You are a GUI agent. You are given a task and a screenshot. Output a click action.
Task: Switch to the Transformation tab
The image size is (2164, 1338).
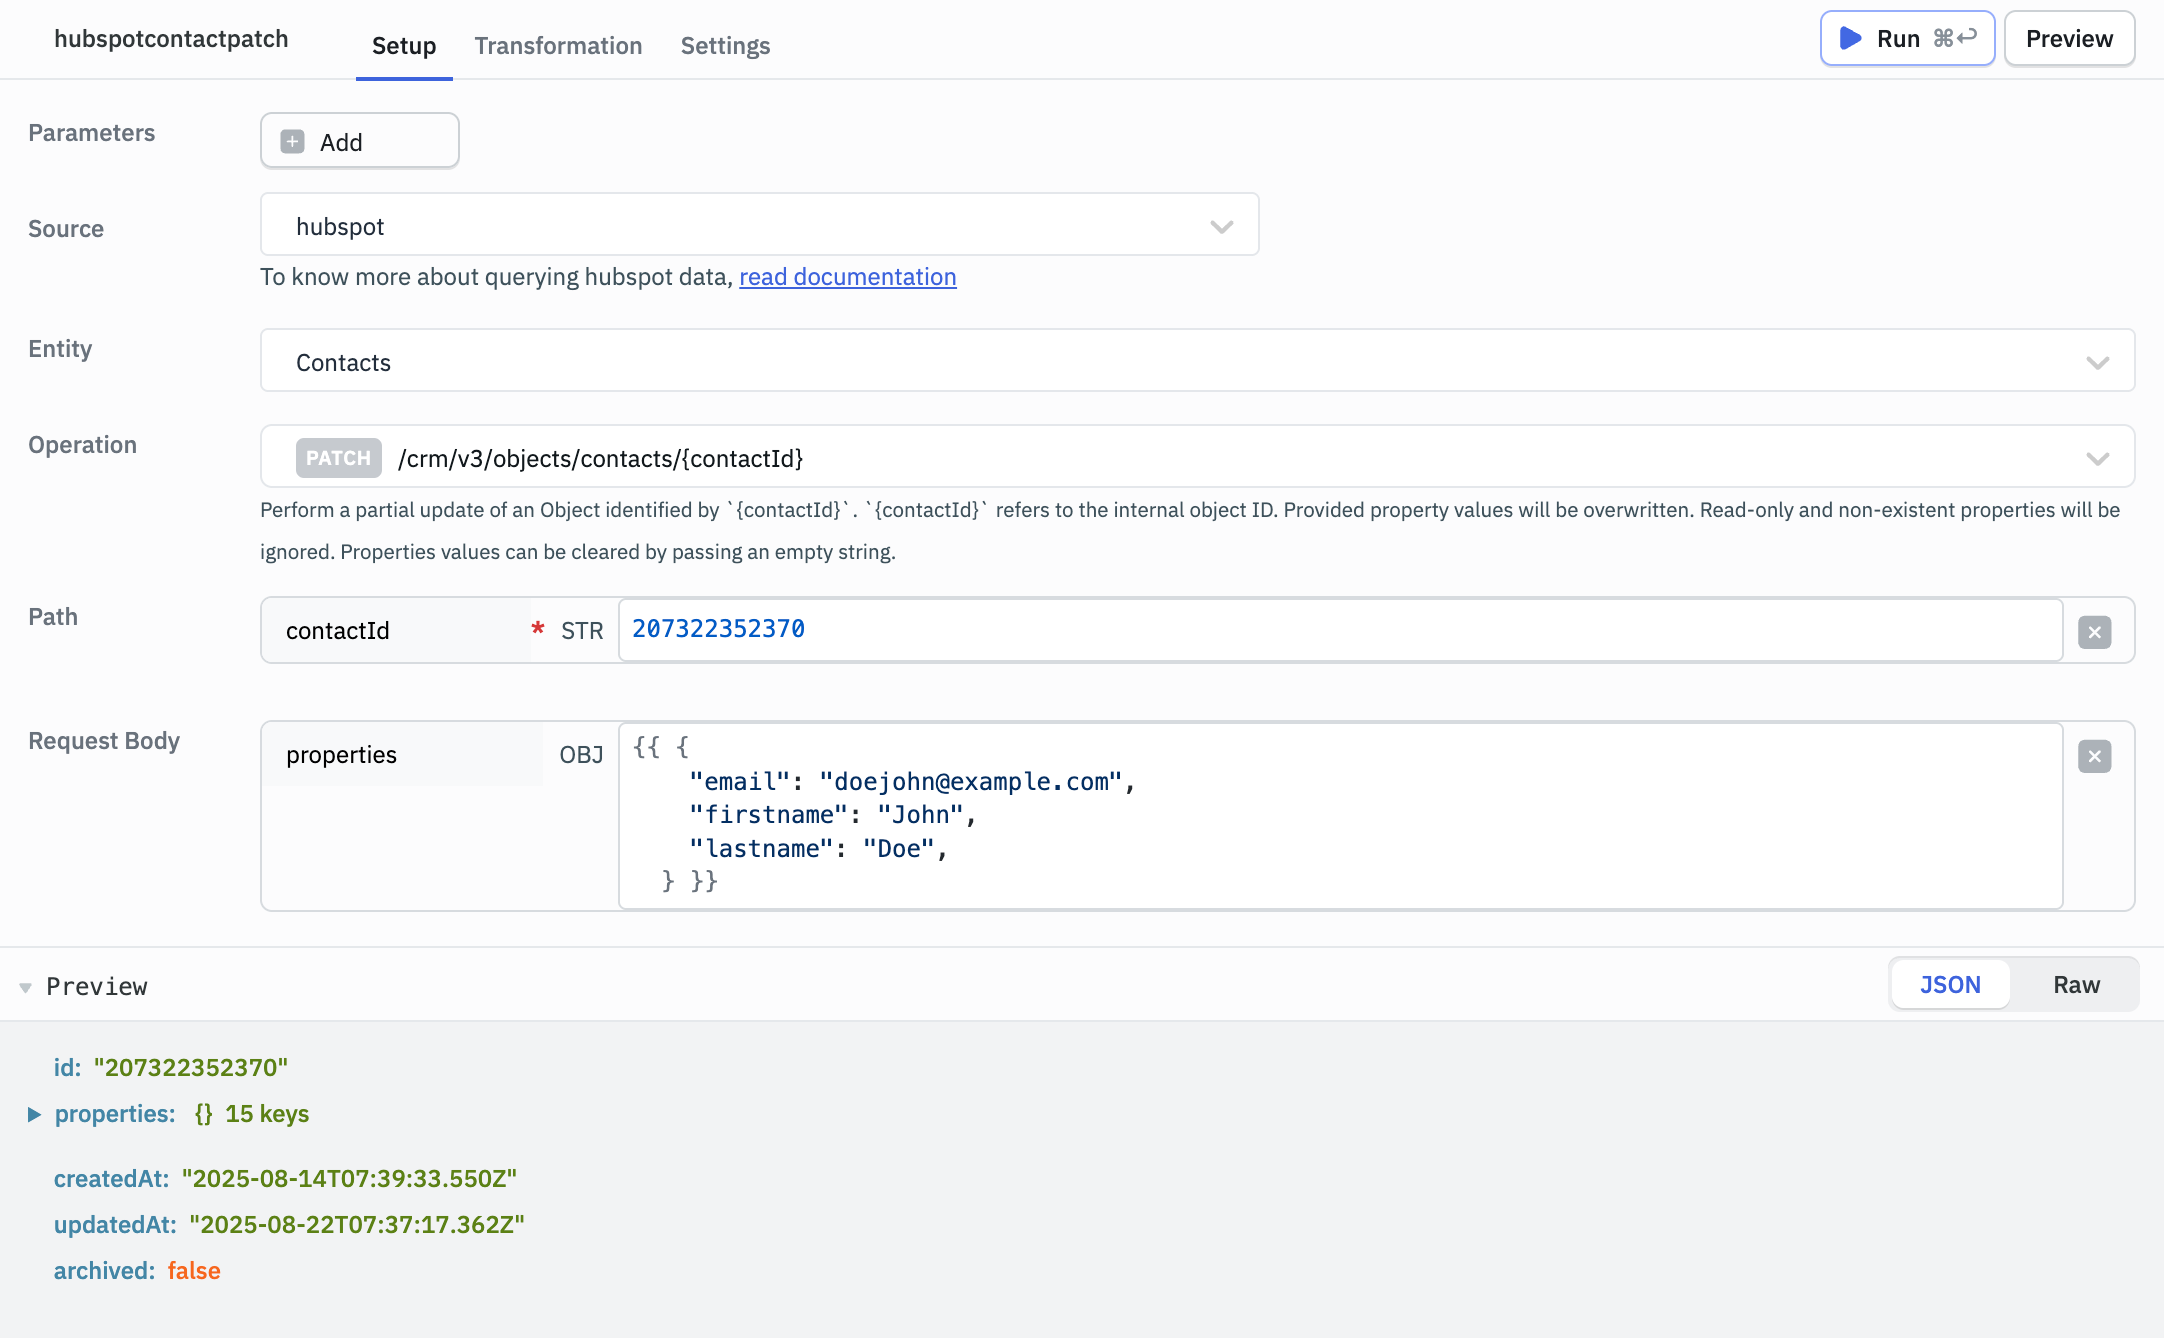coord(558,46)
